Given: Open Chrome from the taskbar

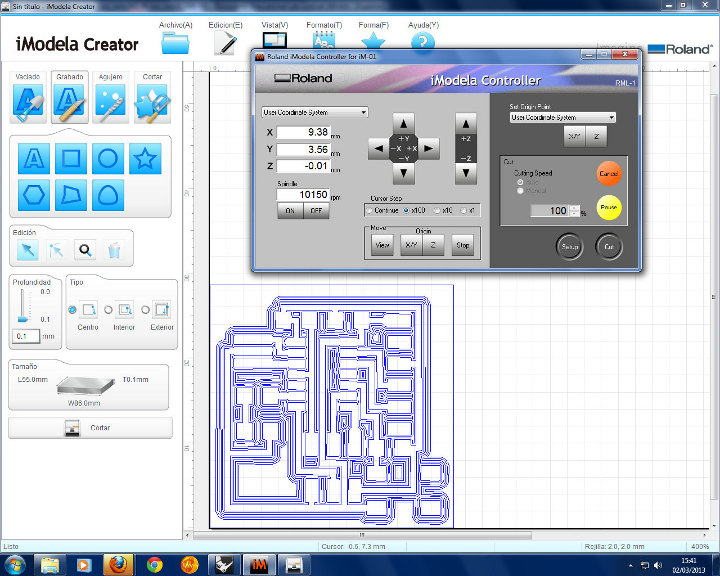Looking at the screenshot, I should click(155, 565).
